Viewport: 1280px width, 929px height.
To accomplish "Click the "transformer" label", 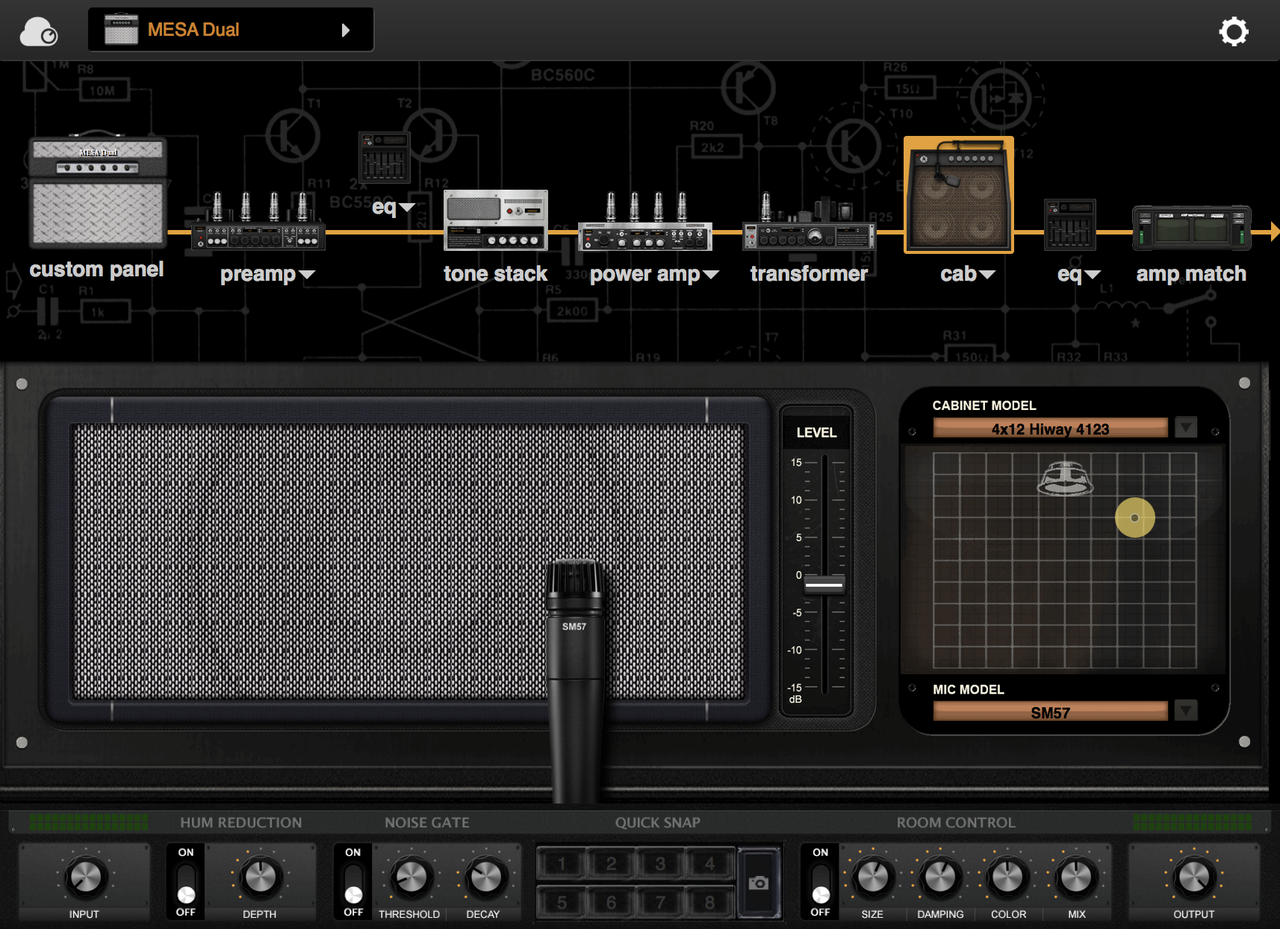I will [x=809, y=274].
